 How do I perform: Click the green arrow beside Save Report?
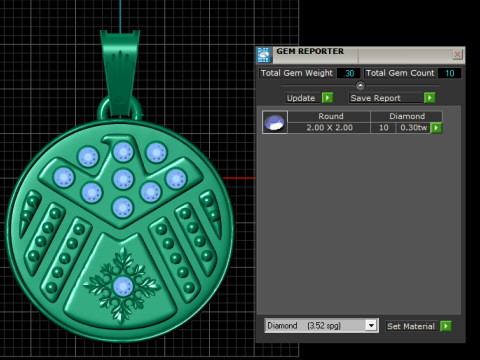pos(429,98)
